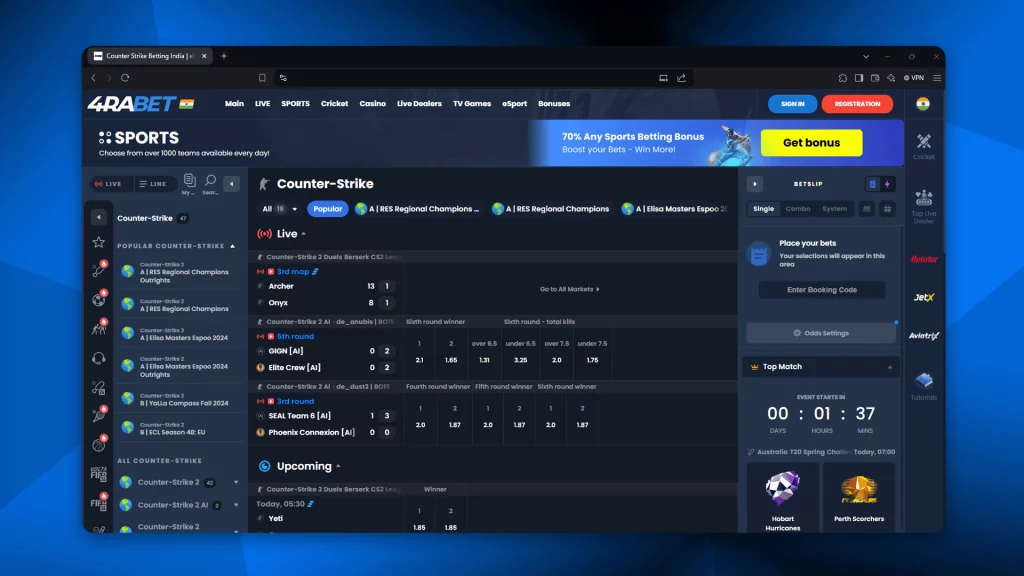Image resolution: width=1024 pixels, height=576 pixels.
Task: Collapse Popular Counter-Strike list
Action: point(232,246)
